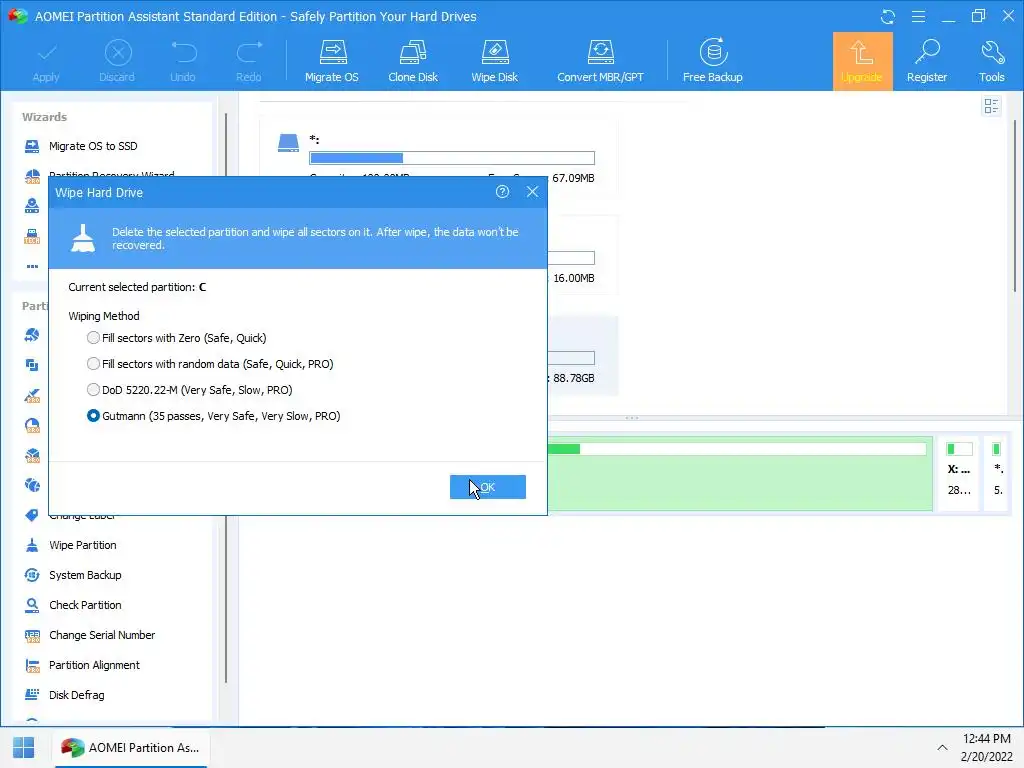1024x768 pixels.
Task: Open the Windows Start menu
Action: coord(24,748)
